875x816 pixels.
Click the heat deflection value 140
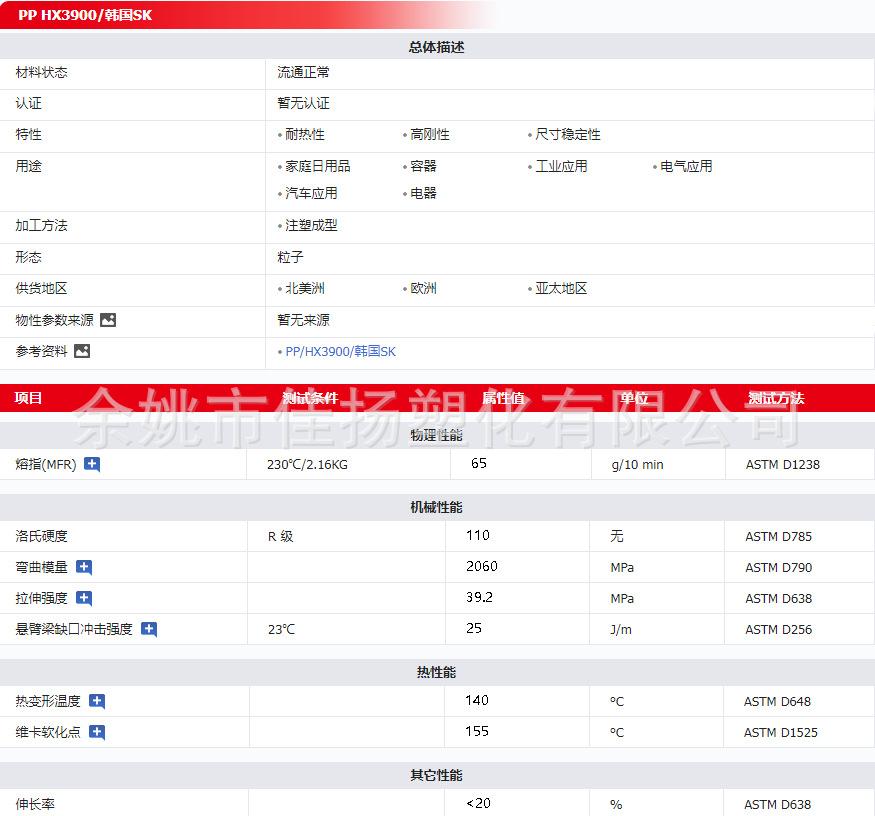(x=477, y=700)
